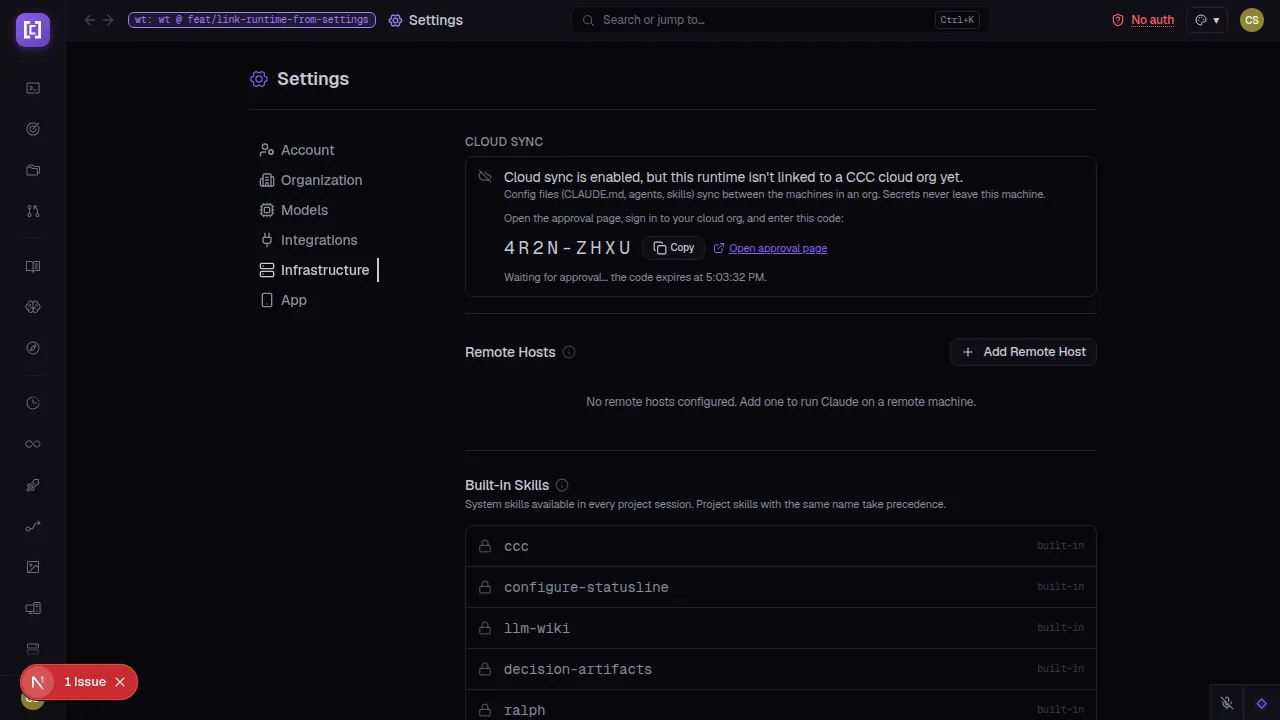1280x720 pixels.
Task: Click the clock history icon in the left sidebar
Action: coord(33,403)
